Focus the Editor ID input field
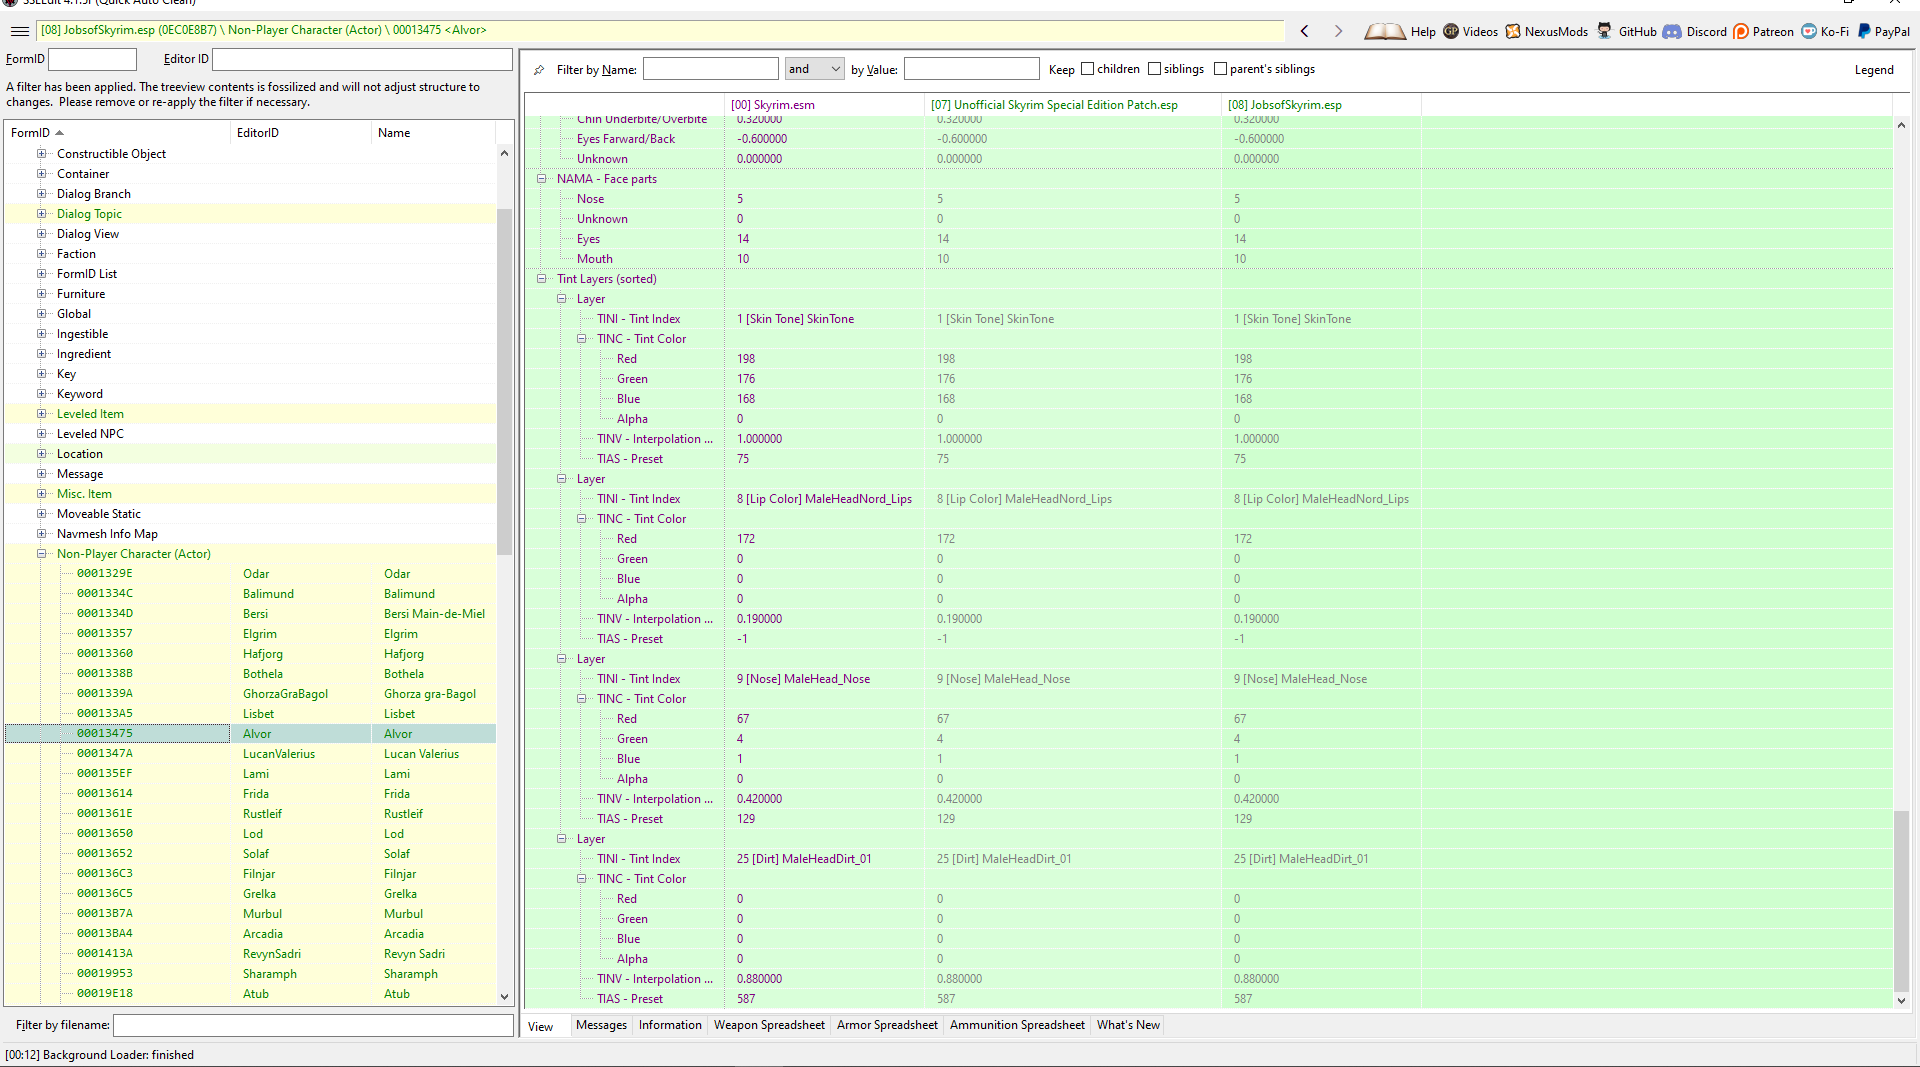 (362, 59)
